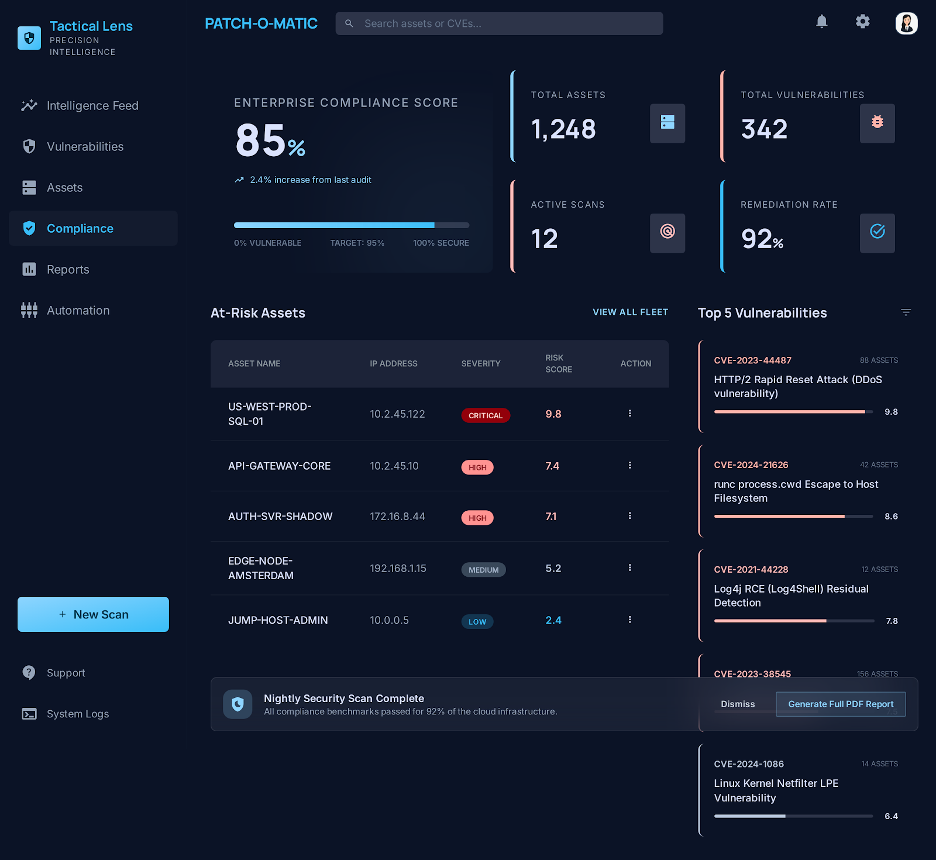Click the Total Assets server icon

(667, 123)
